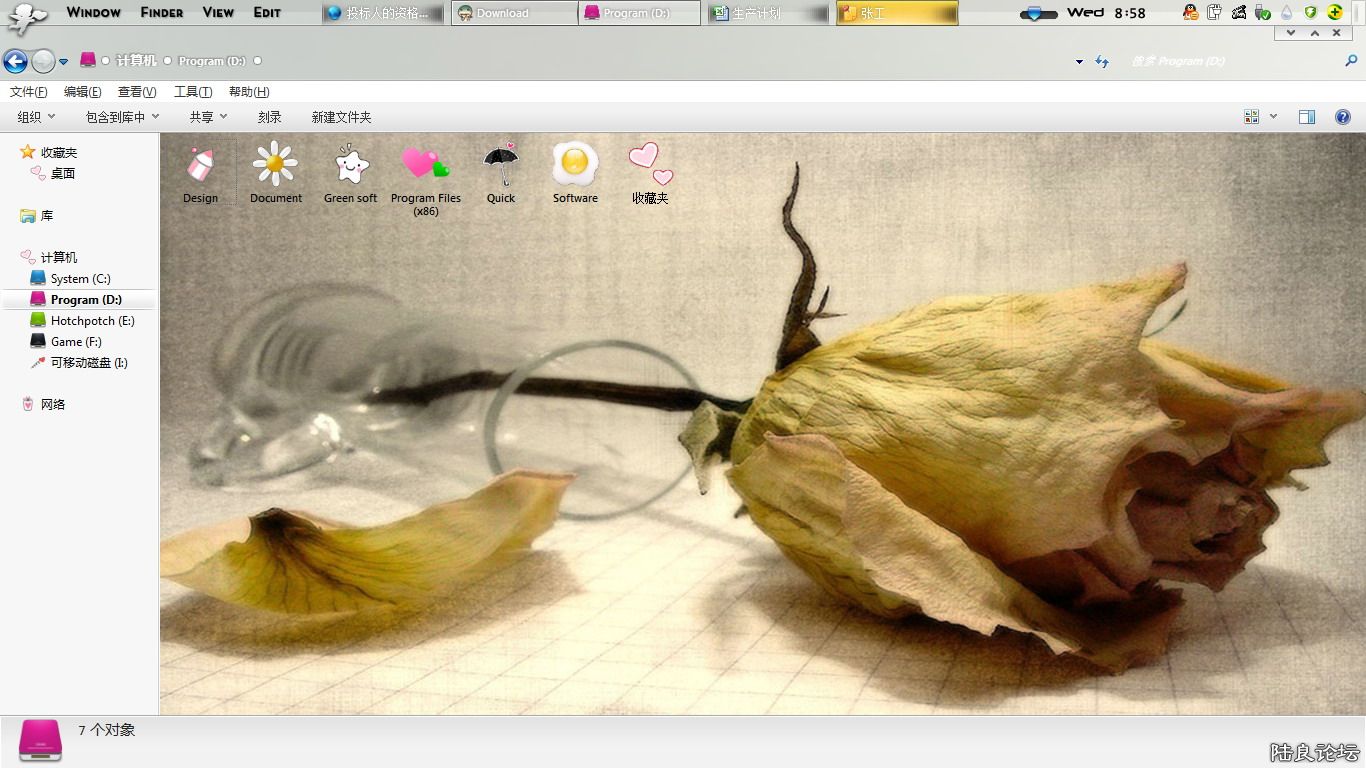Switch to the Download taskbar window
This screenshot has width=1366, height=768.
pyautogui.click(x=514, y=13)
